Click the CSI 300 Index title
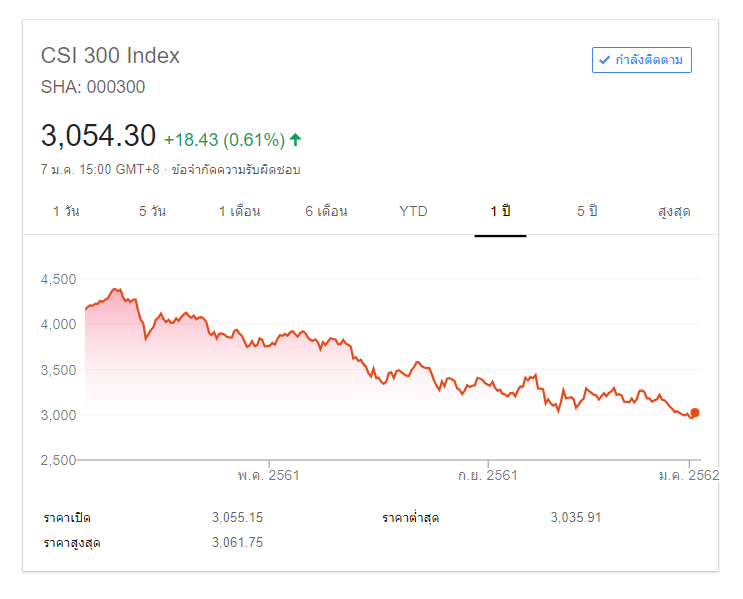Image resolution: width=743 pixels, height=599 pixels. coord(110,56)
